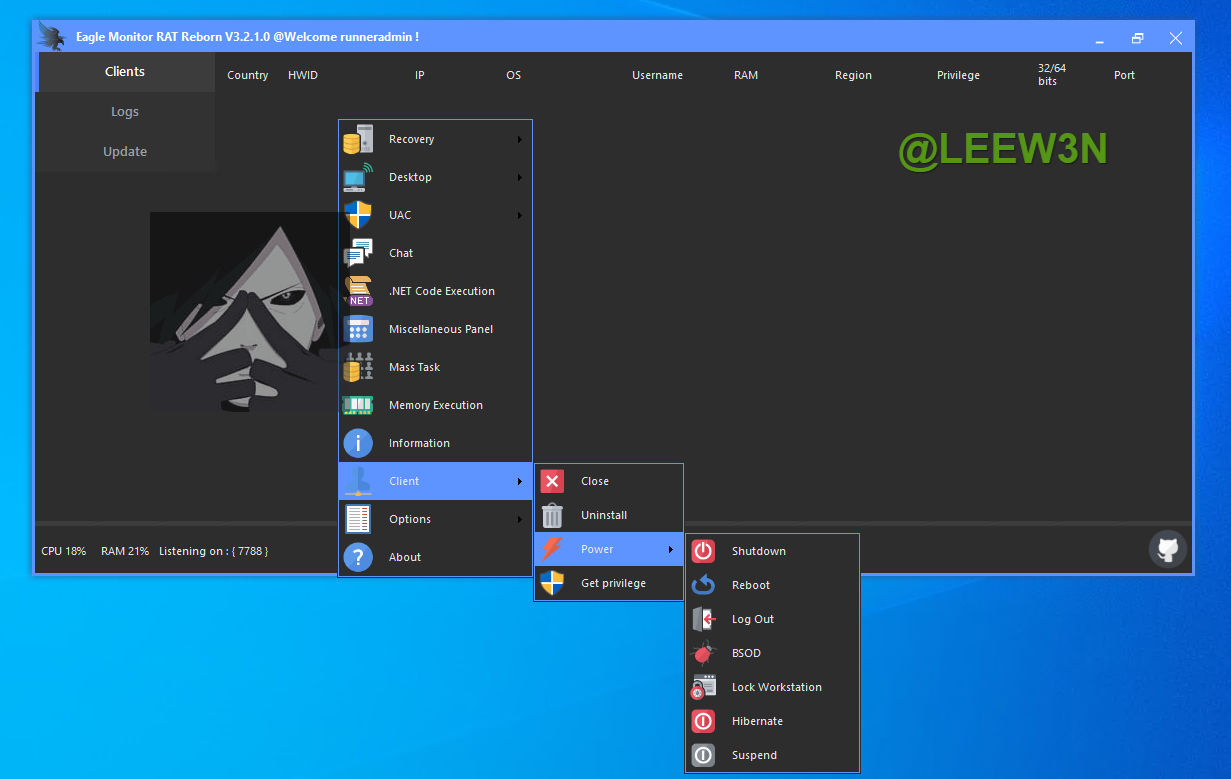This screenshot has width=1231, height=779.
Task: Choose Log Out in the Power submenu
Action: (752, 619)
